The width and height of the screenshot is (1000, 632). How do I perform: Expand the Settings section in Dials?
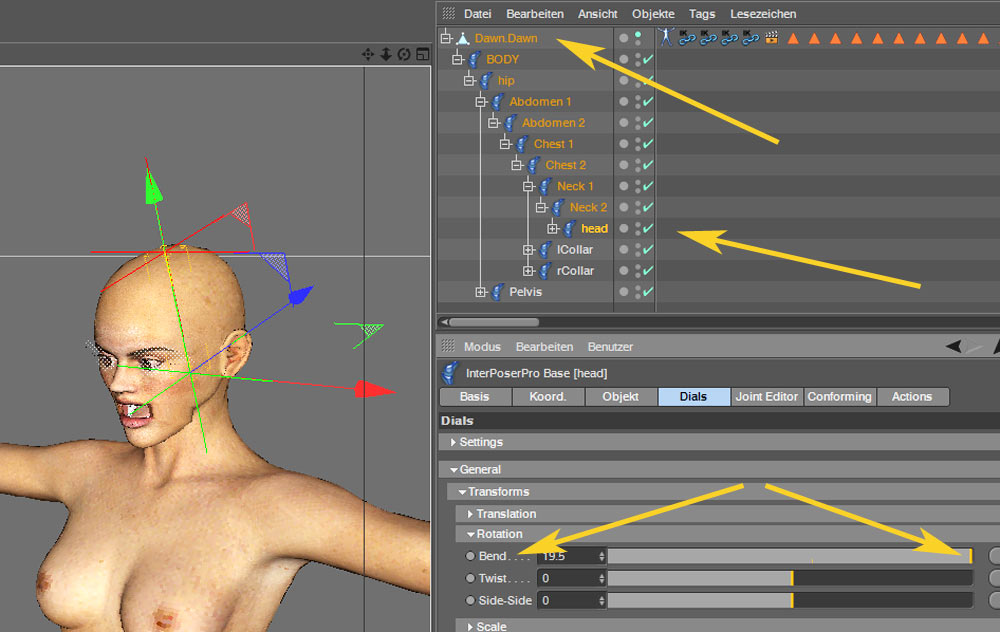point(453,442)
